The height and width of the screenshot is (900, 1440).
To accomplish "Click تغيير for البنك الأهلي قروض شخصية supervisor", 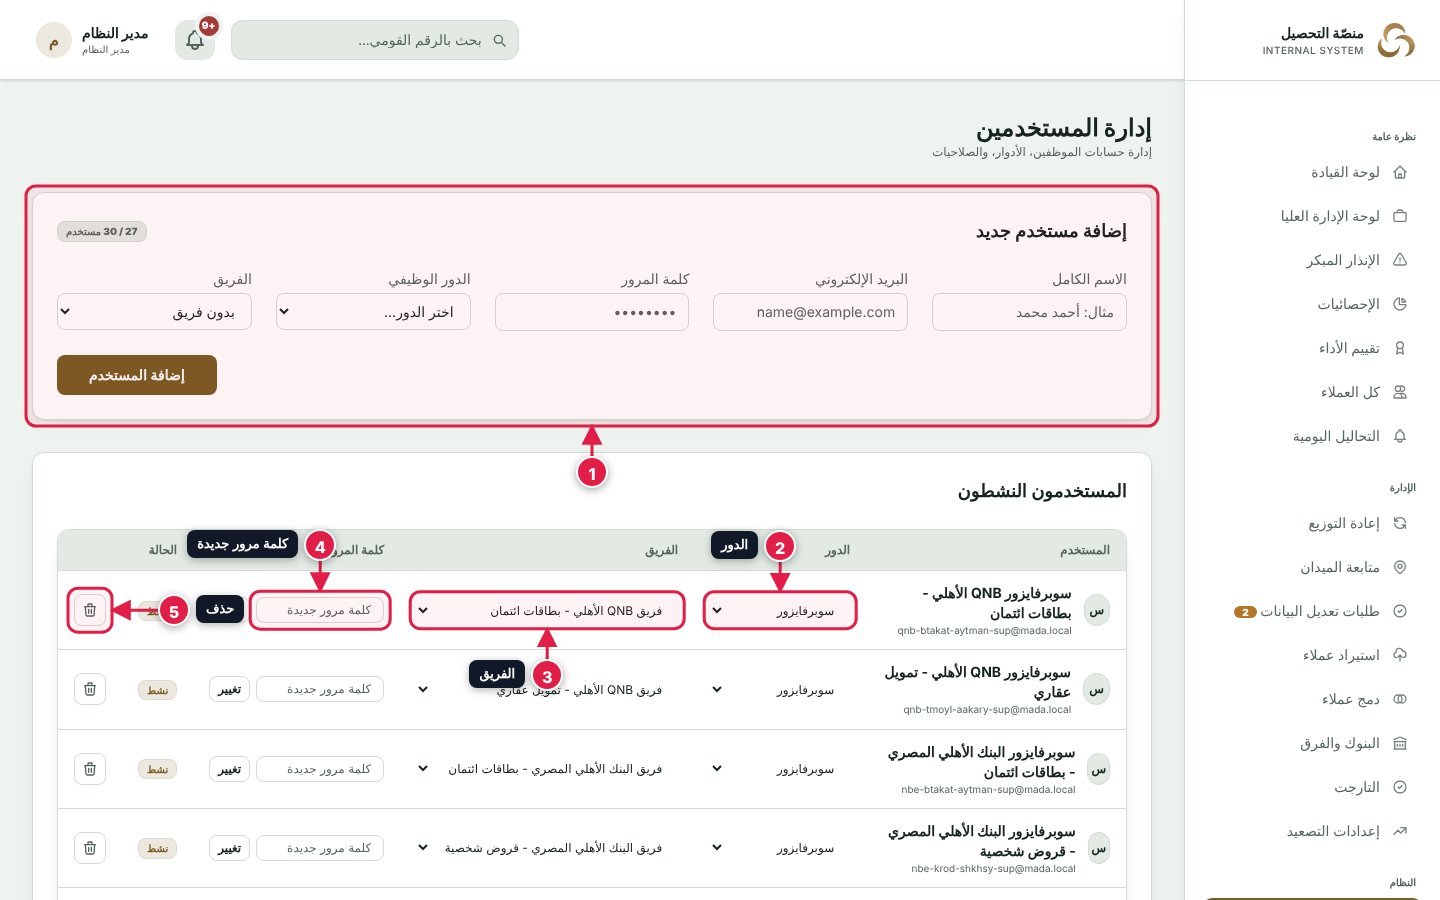I will (x=229, y=848).
